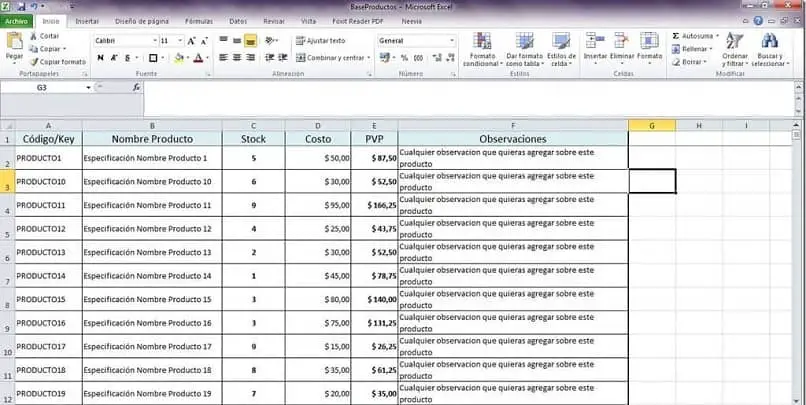Align text to top of cell

(223, 41)
